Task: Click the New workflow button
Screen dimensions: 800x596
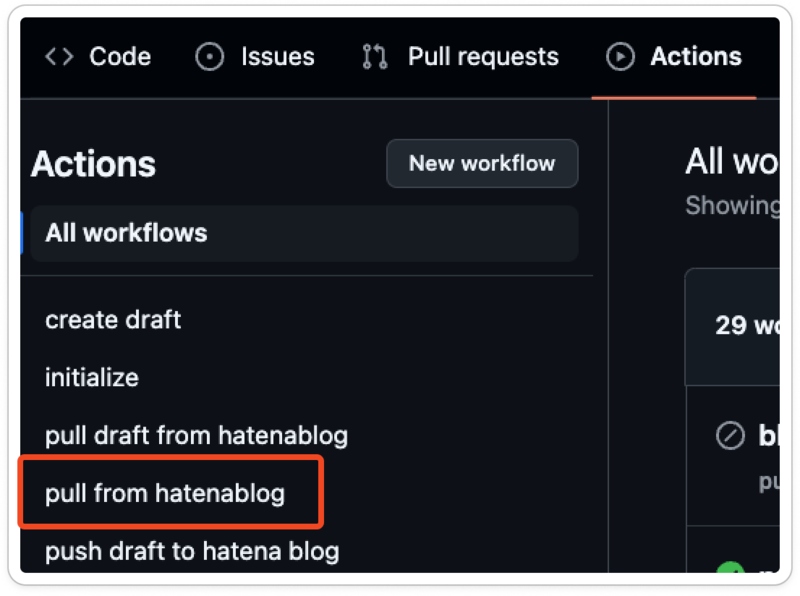Action: click(x=482, y=164)
